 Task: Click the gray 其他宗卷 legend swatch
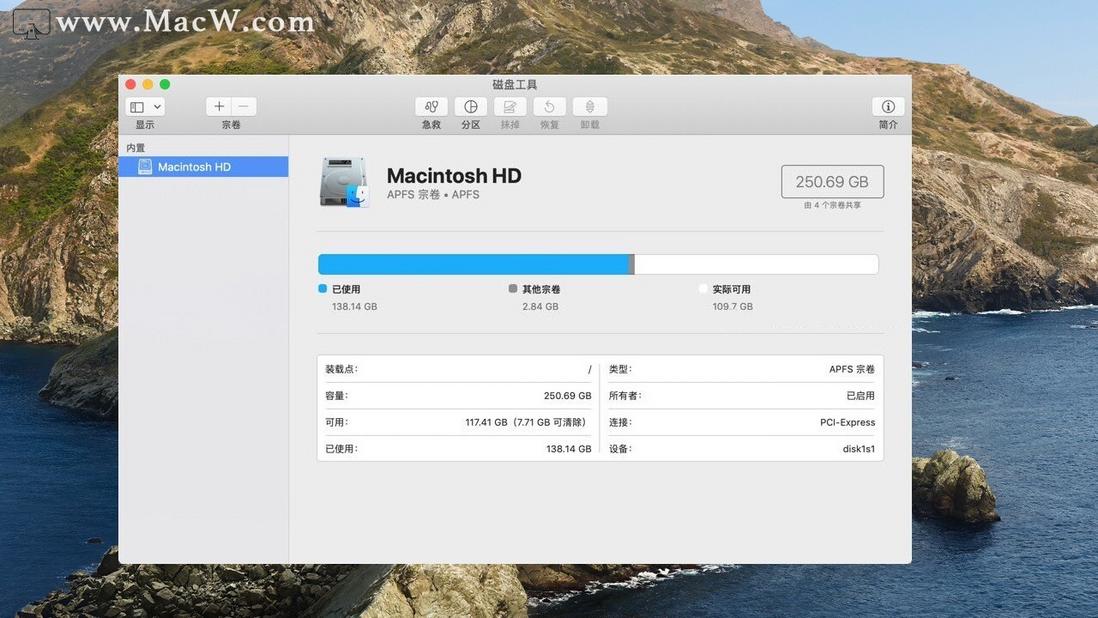click(513, 288)
